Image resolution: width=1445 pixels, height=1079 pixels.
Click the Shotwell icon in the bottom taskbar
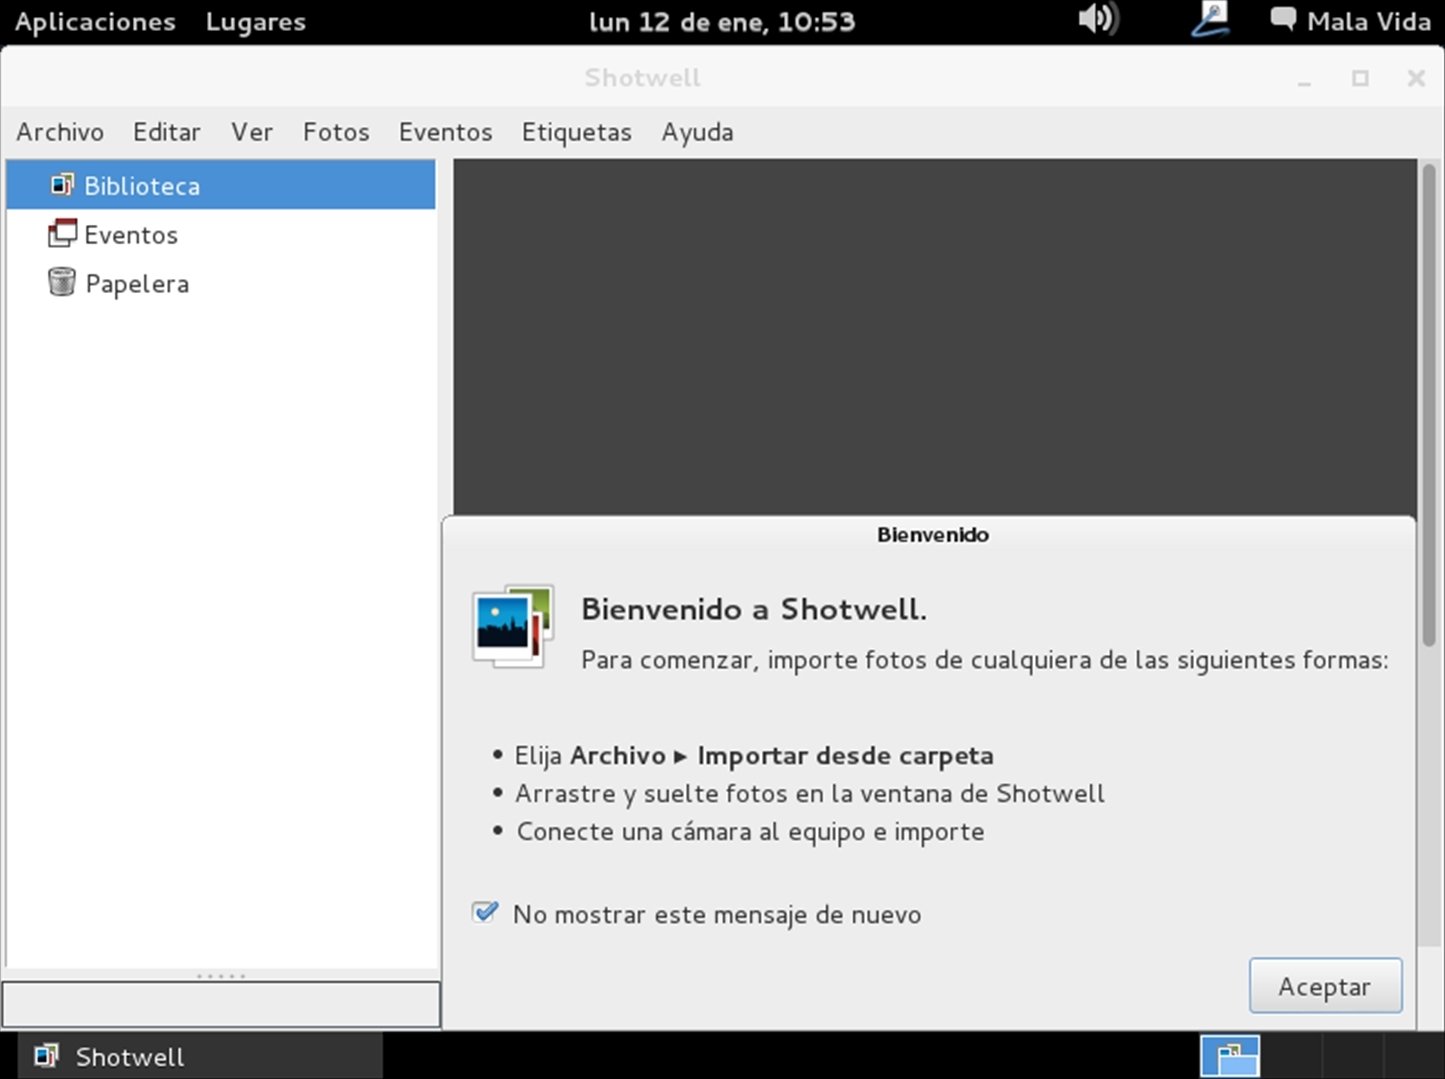click(x=46, y=1056)
